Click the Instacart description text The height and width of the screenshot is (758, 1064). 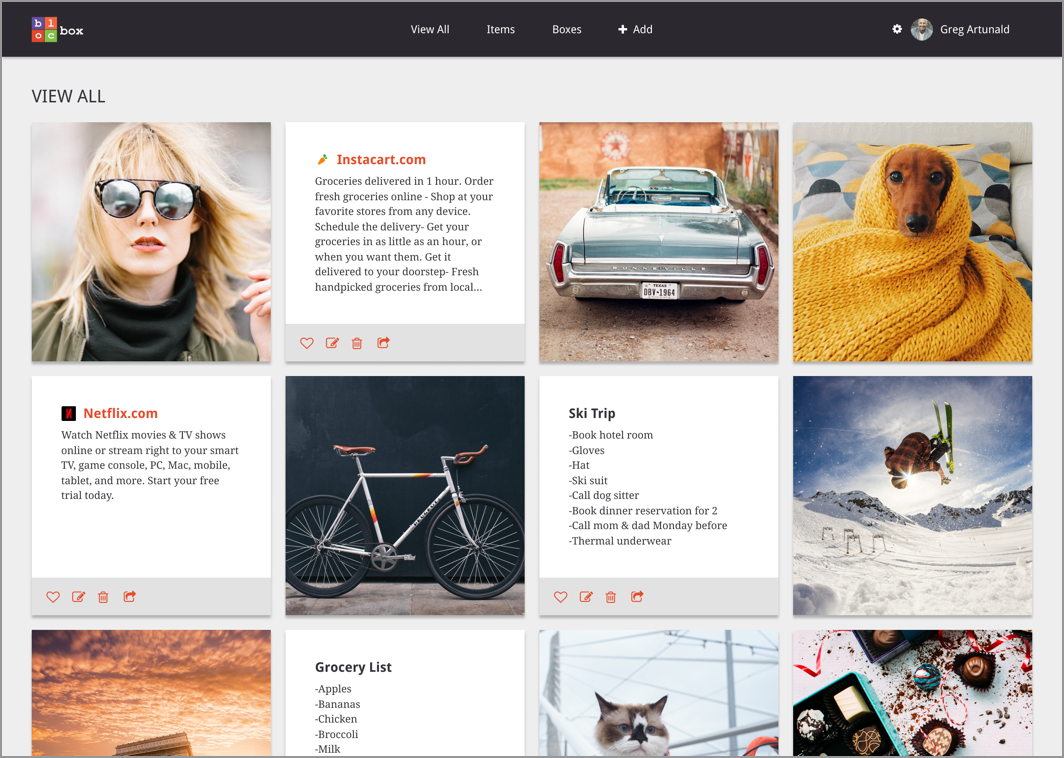click(404, 234)
